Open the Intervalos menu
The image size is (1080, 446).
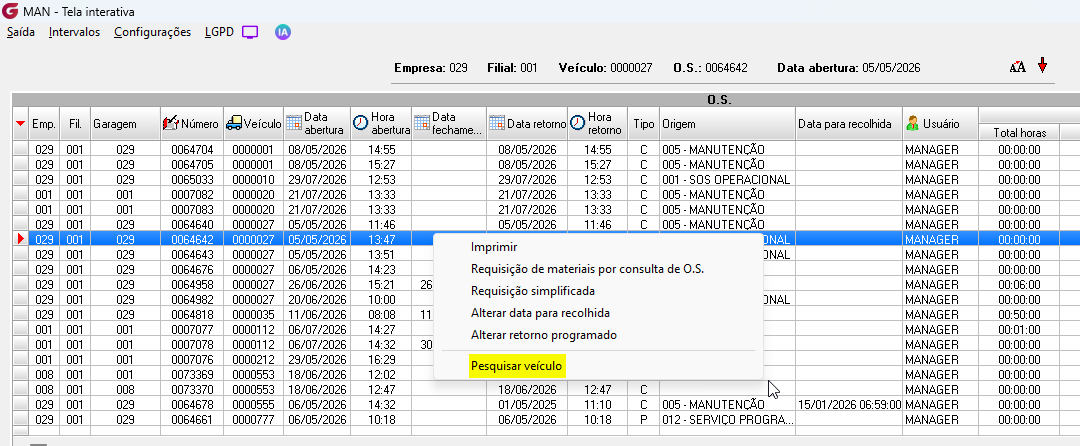pos(74,32)
